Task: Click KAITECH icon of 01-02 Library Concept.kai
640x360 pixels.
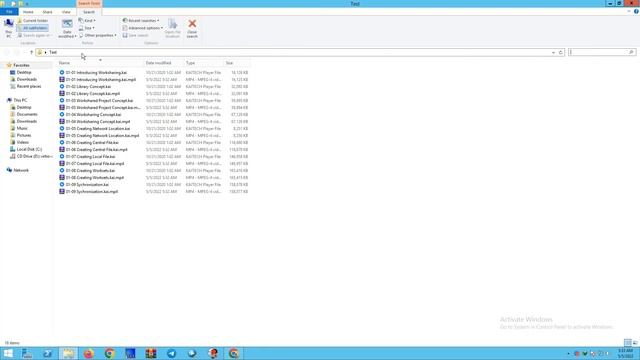Action: (62, 87)
